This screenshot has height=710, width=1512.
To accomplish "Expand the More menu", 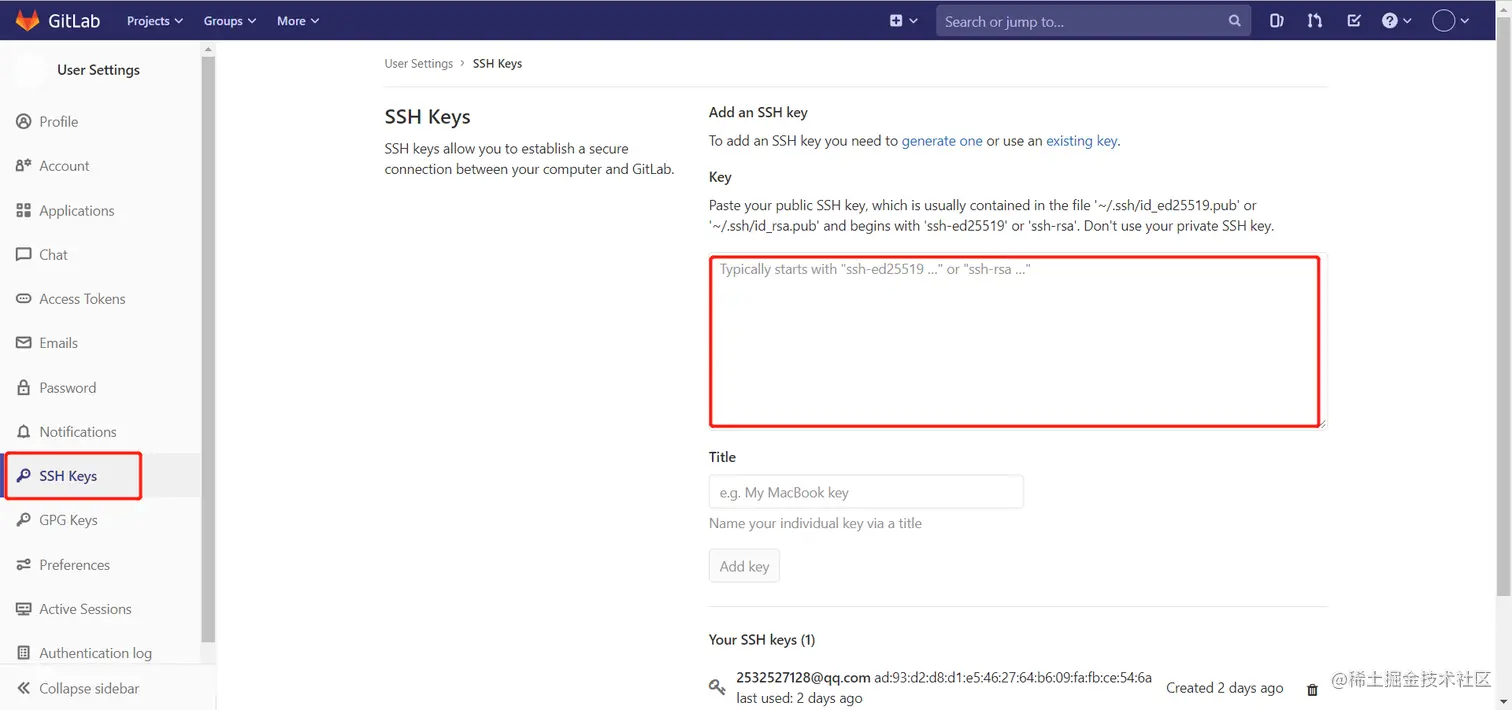I will (298, 21).
